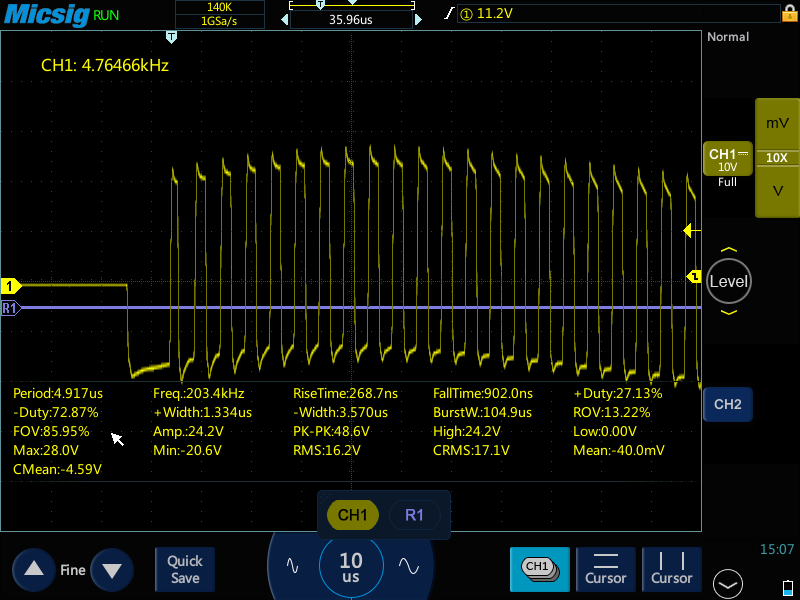
Task: Select the CRMS:17.1V measurement
Action: pos(471,450)
